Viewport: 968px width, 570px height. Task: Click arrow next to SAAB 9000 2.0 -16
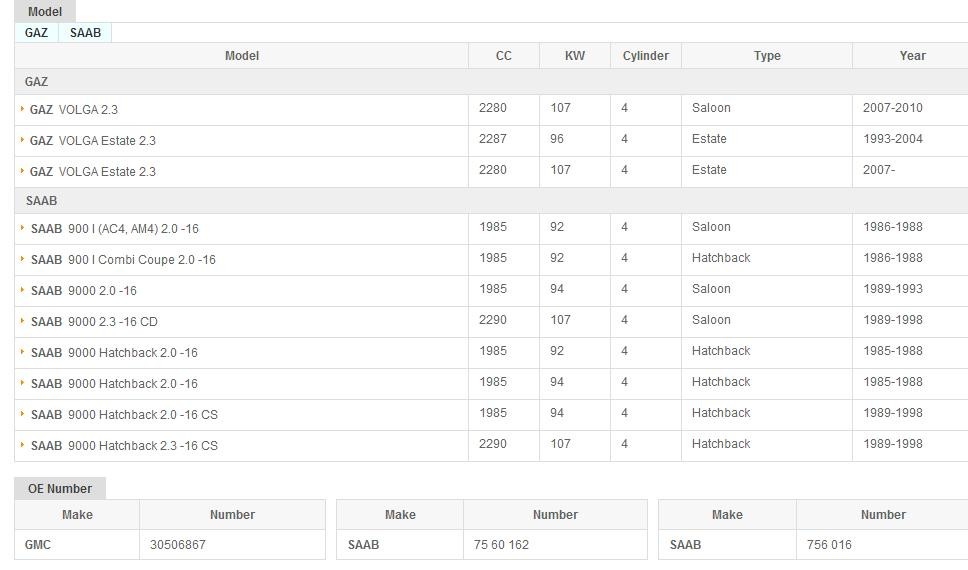click(x=22, y=290)
